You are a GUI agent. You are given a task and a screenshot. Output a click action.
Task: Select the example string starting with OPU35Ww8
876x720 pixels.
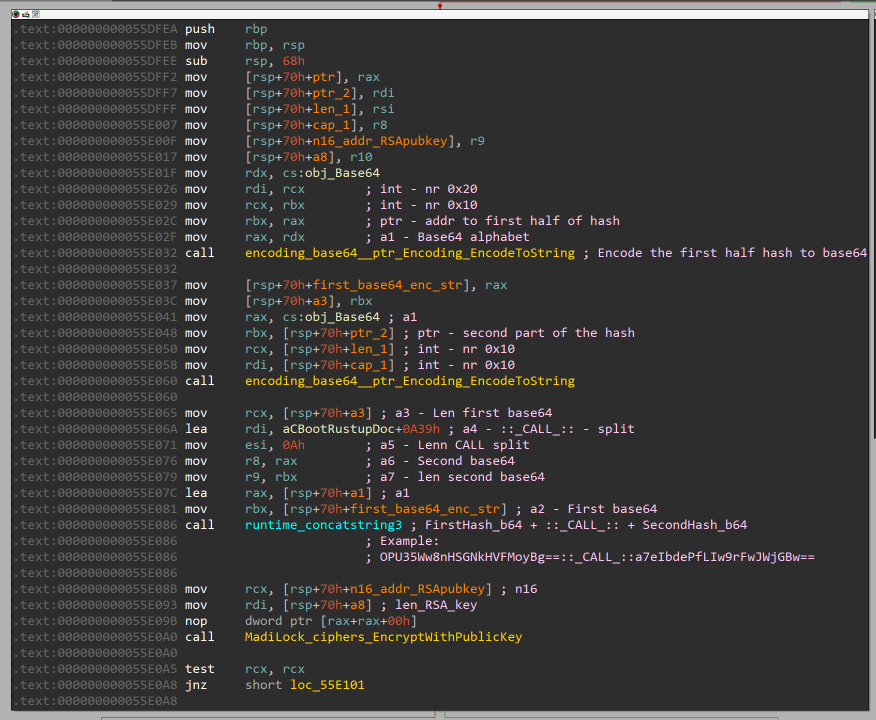pos(597,557)
